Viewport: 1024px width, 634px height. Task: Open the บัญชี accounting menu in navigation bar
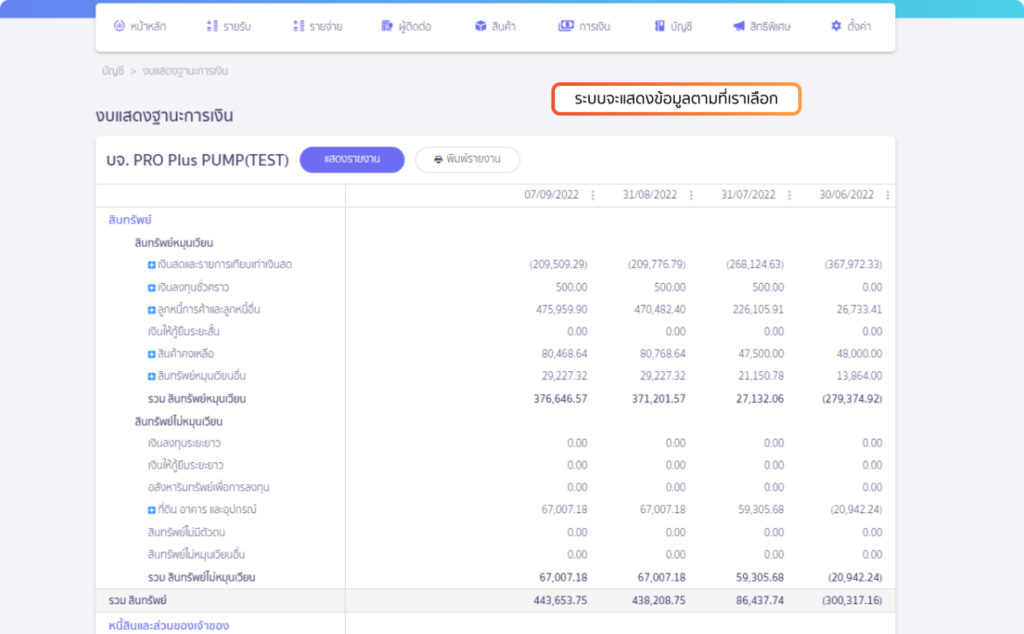click(x=673, y=26)
